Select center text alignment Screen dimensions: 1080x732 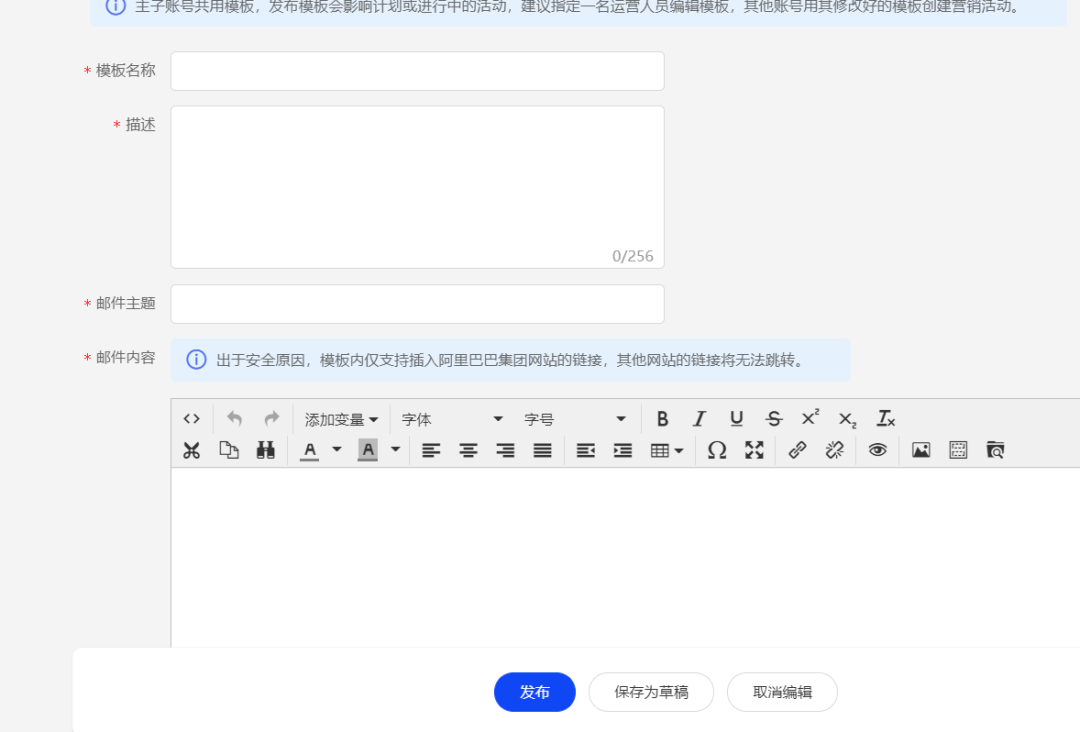(467, 450)
